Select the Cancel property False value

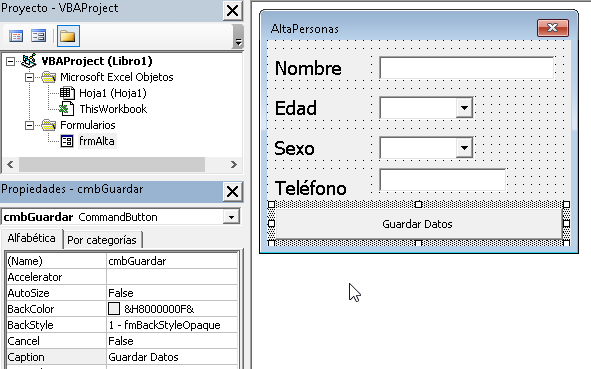(172, 341)
